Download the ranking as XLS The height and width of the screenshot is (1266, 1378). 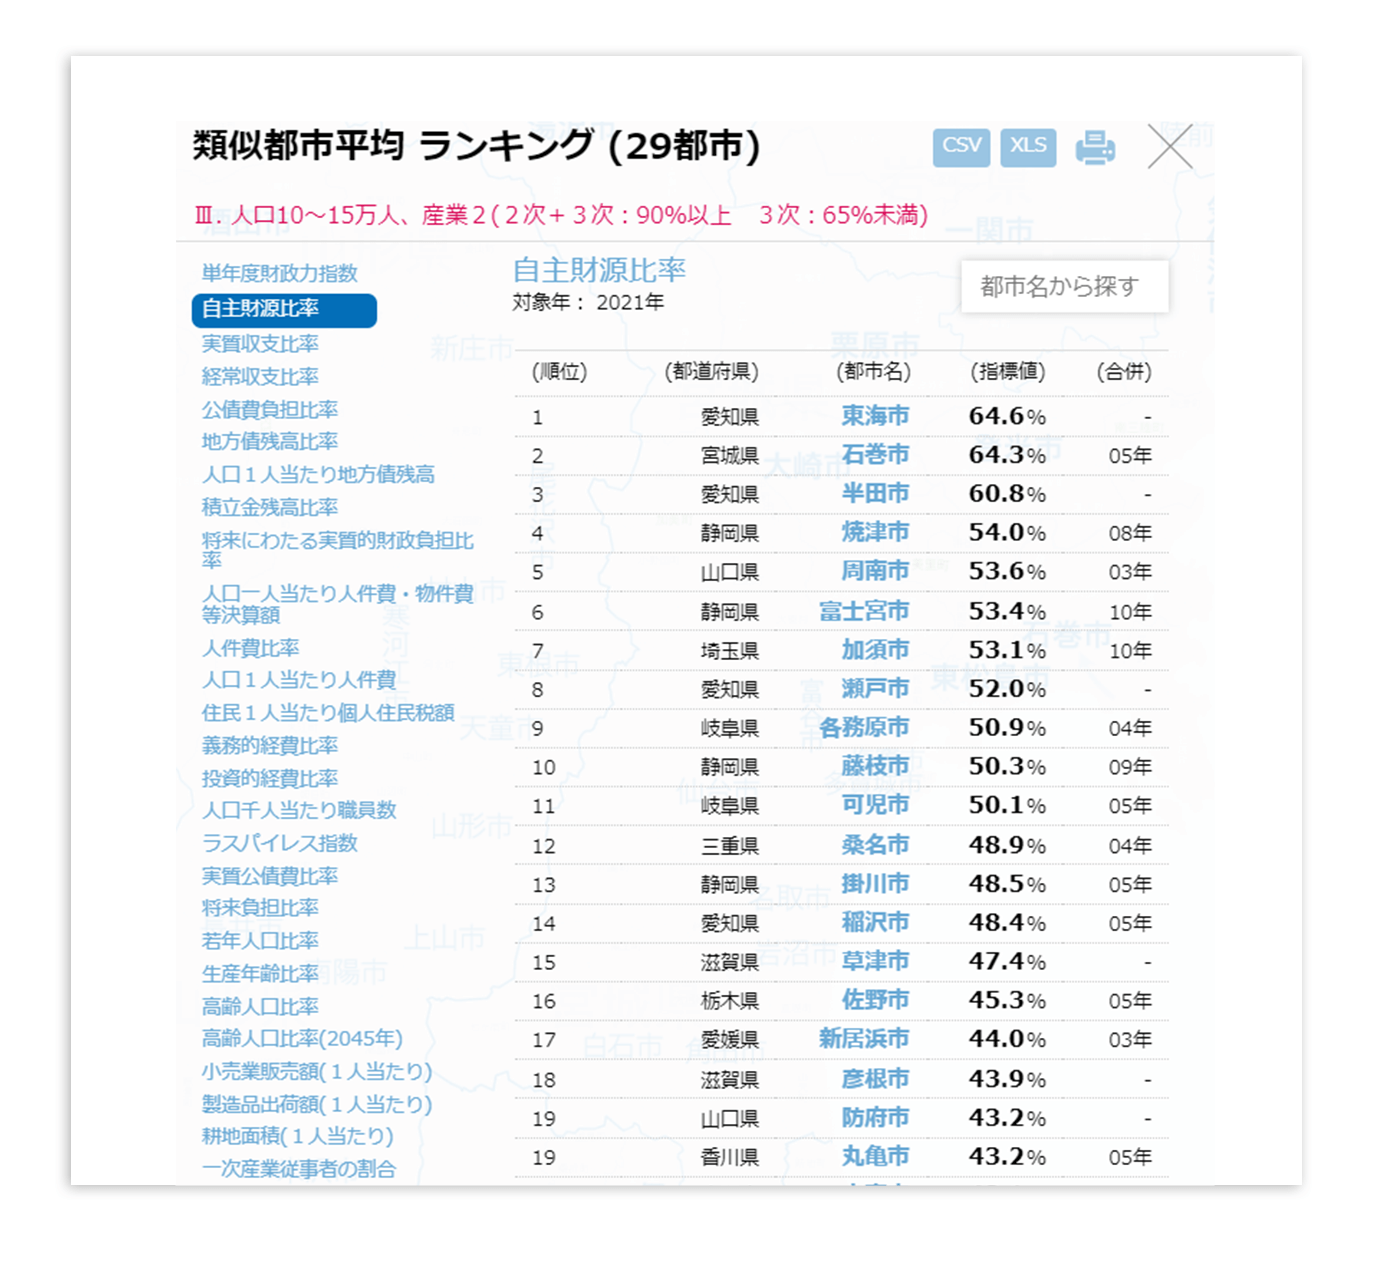[1028, 147]
